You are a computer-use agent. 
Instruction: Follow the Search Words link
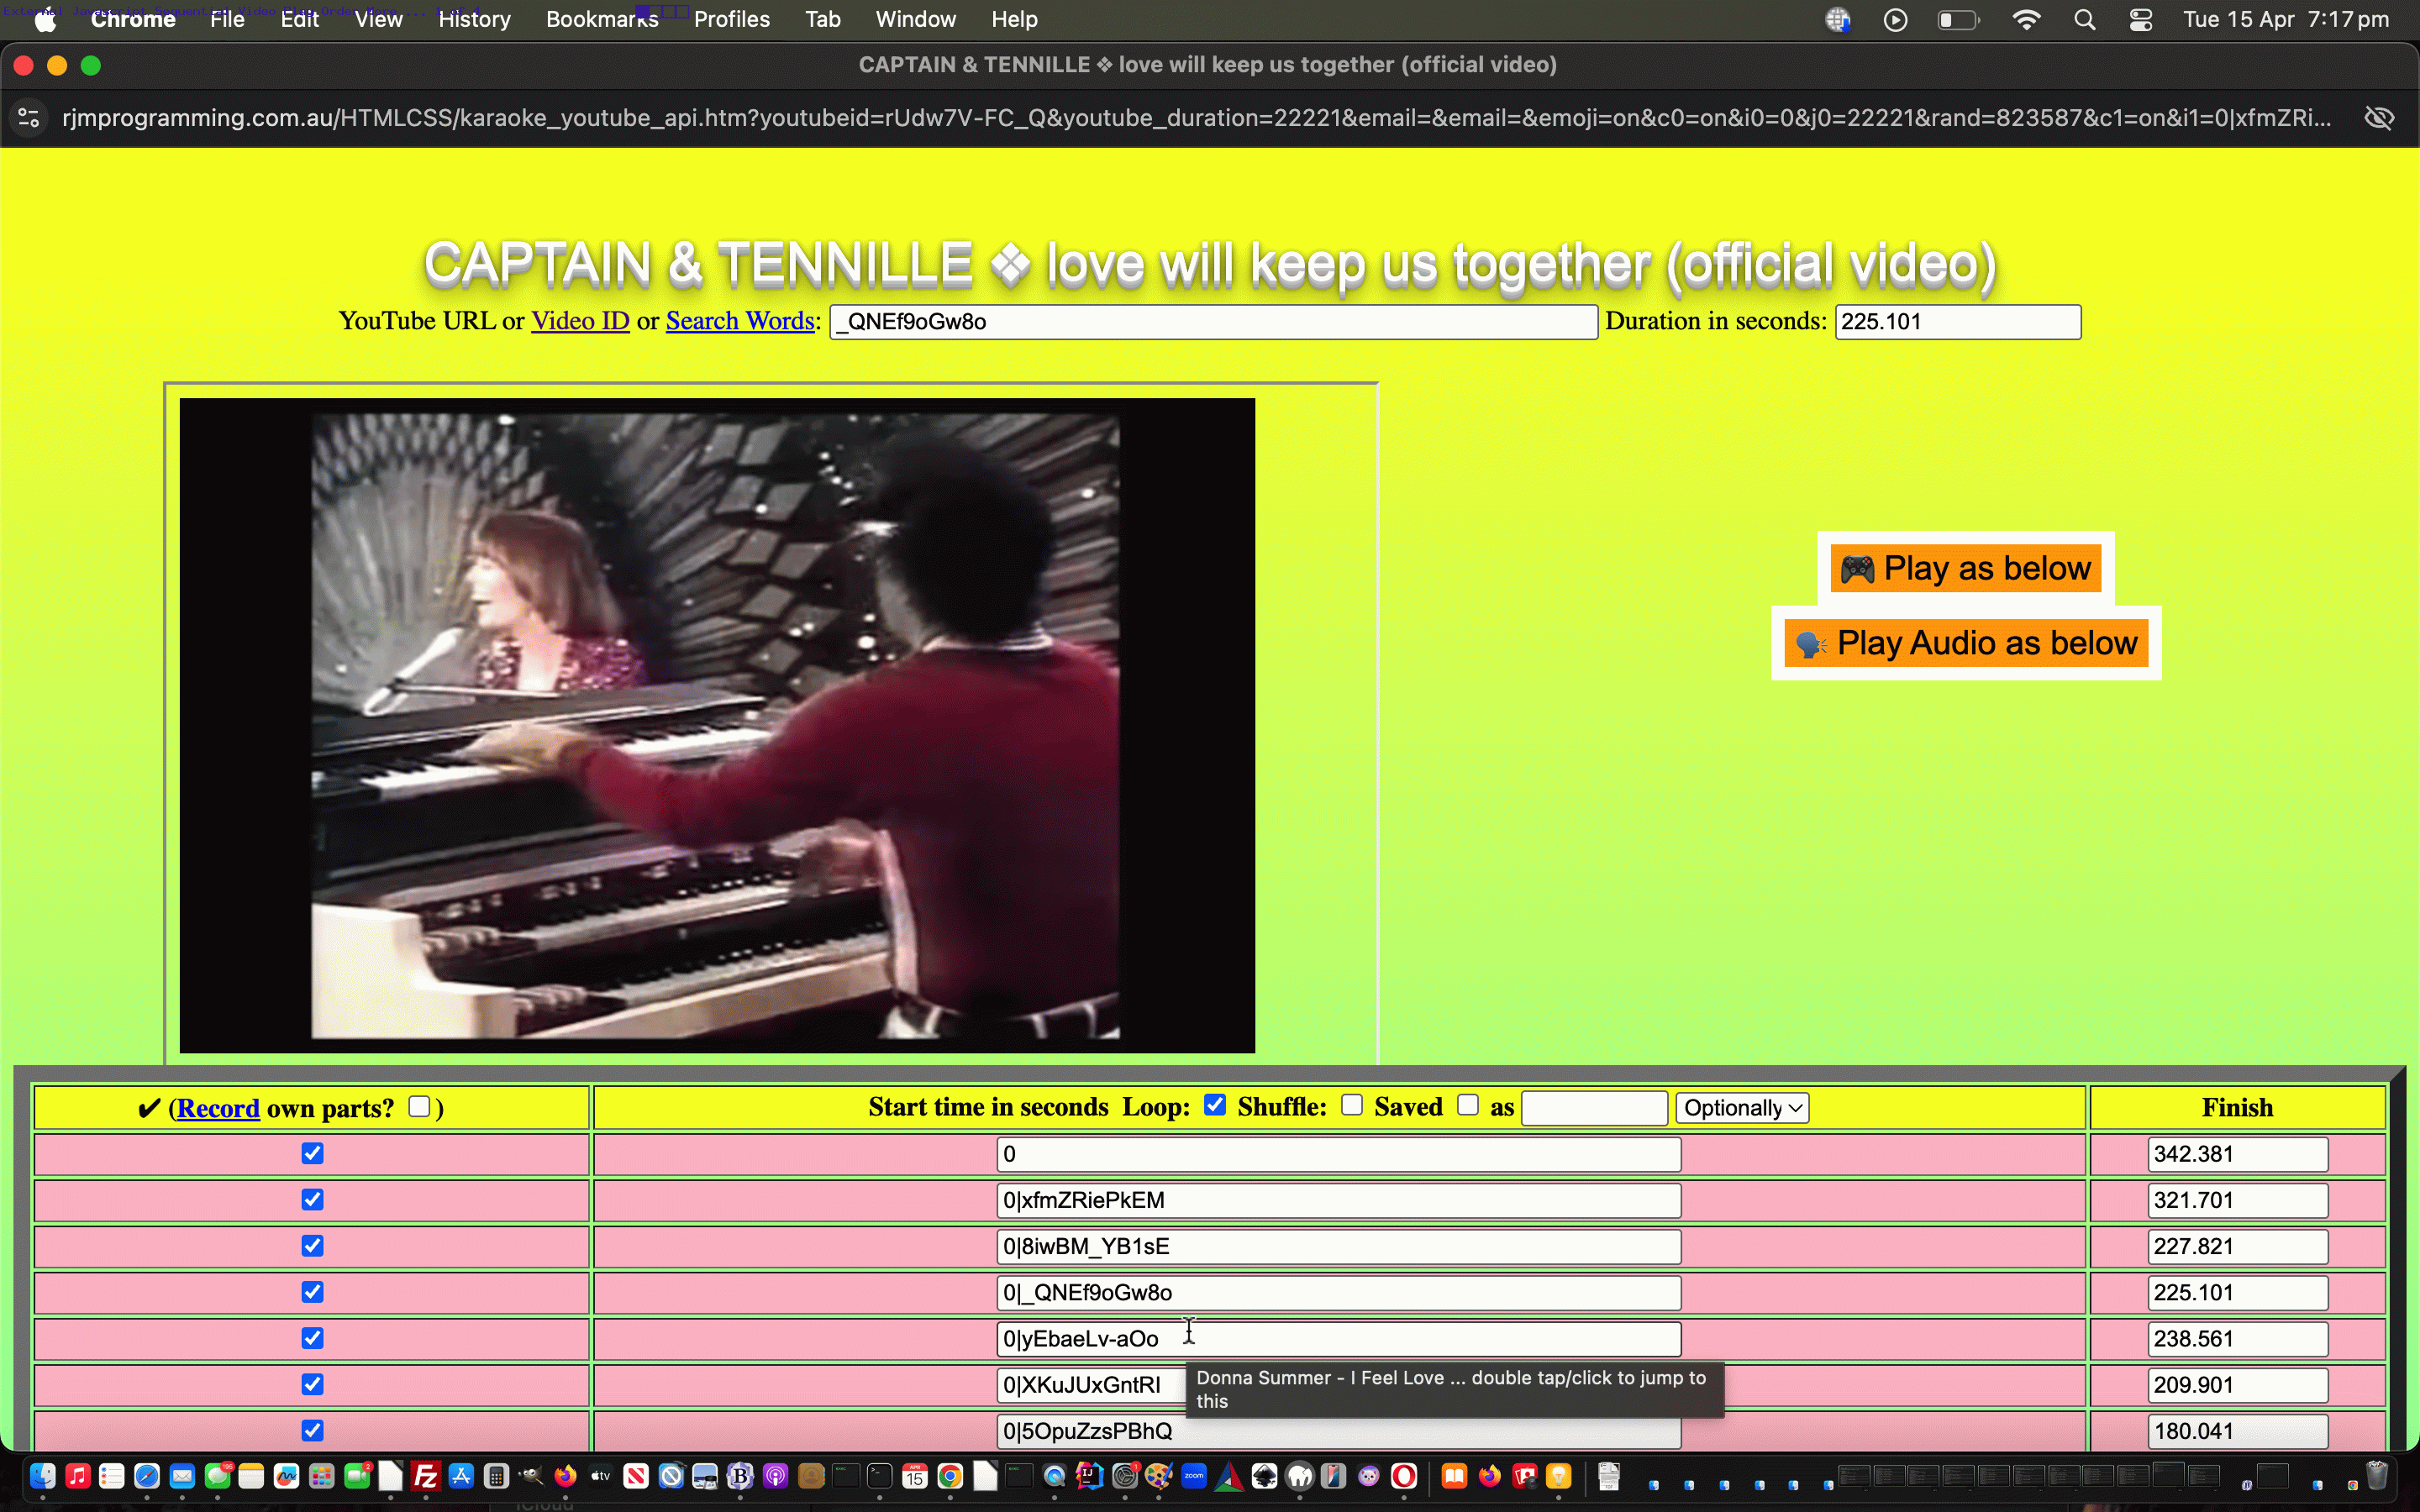coord(740,321)
